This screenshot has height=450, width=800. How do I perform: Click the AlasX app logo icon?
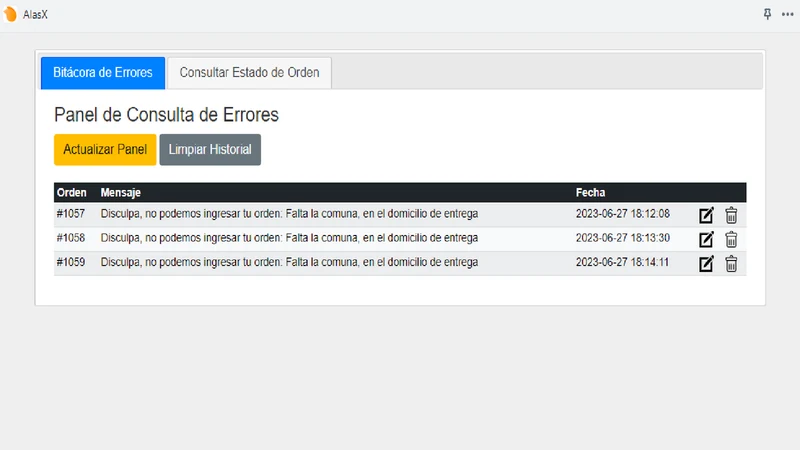pyautogui.click(x=10, y=14)
